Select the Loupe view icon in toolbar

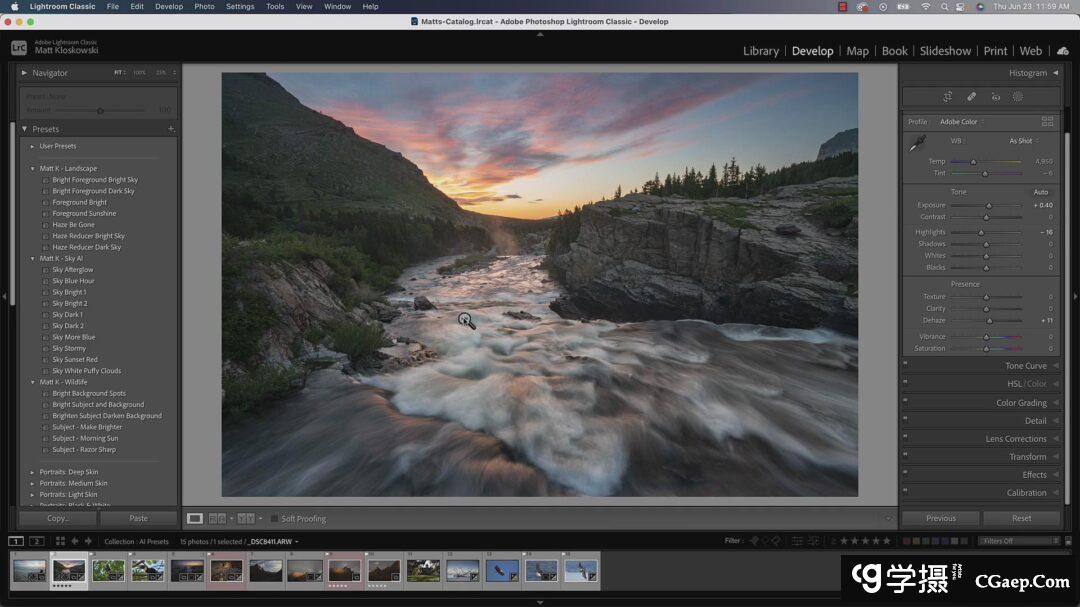195,518
